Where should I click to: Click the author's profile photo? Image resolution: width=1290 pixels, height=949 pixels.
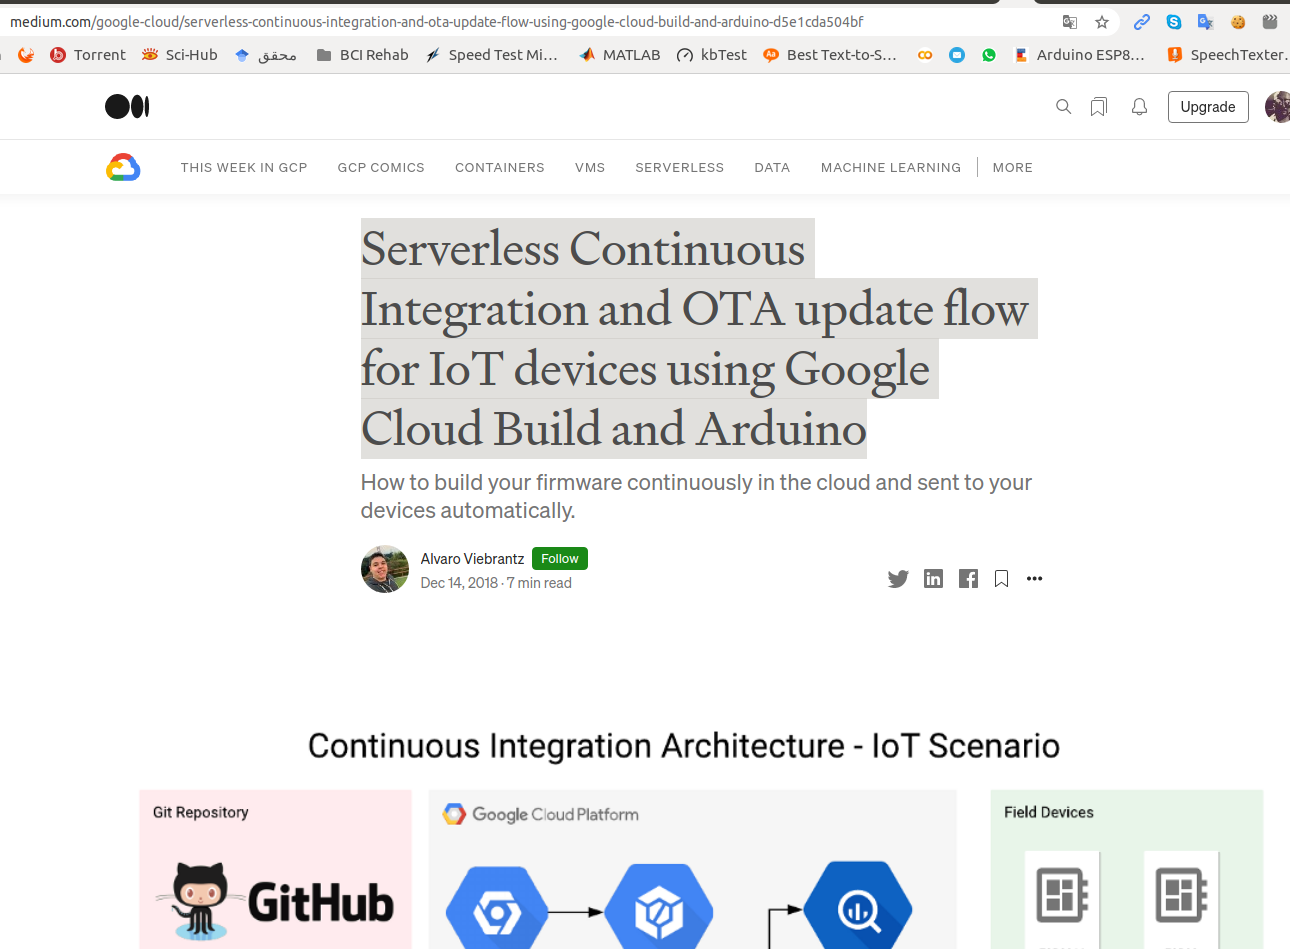[385, 569]
